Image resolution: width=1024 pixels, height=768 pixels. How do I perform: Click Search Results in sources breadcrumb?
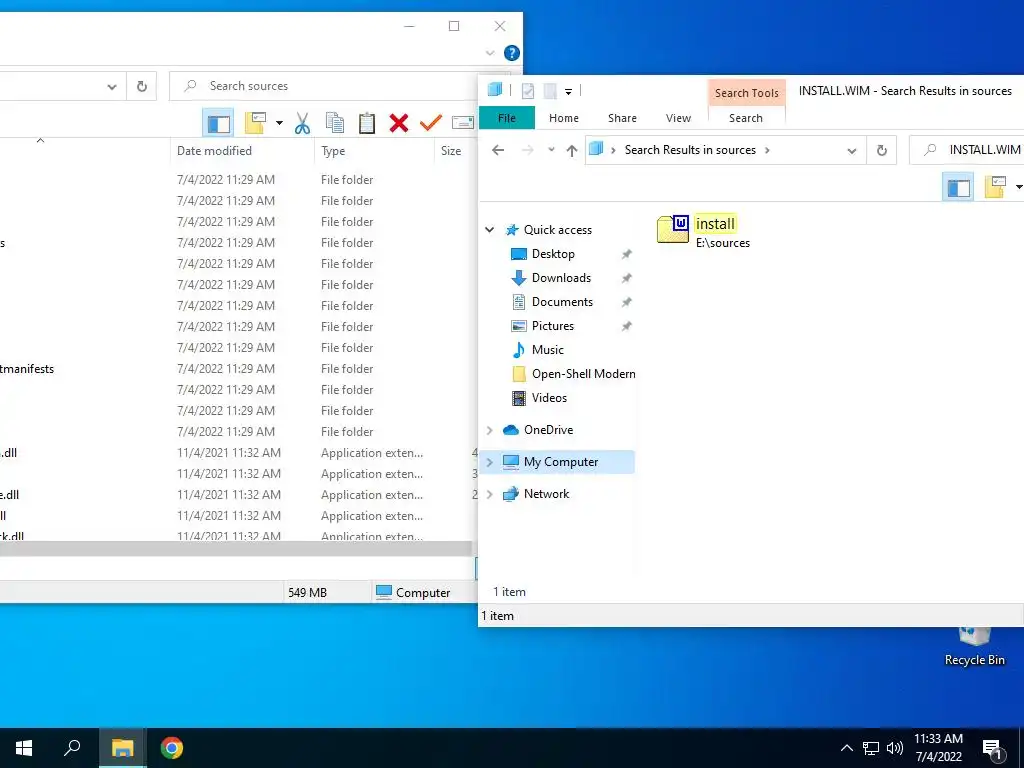point(690,150)
